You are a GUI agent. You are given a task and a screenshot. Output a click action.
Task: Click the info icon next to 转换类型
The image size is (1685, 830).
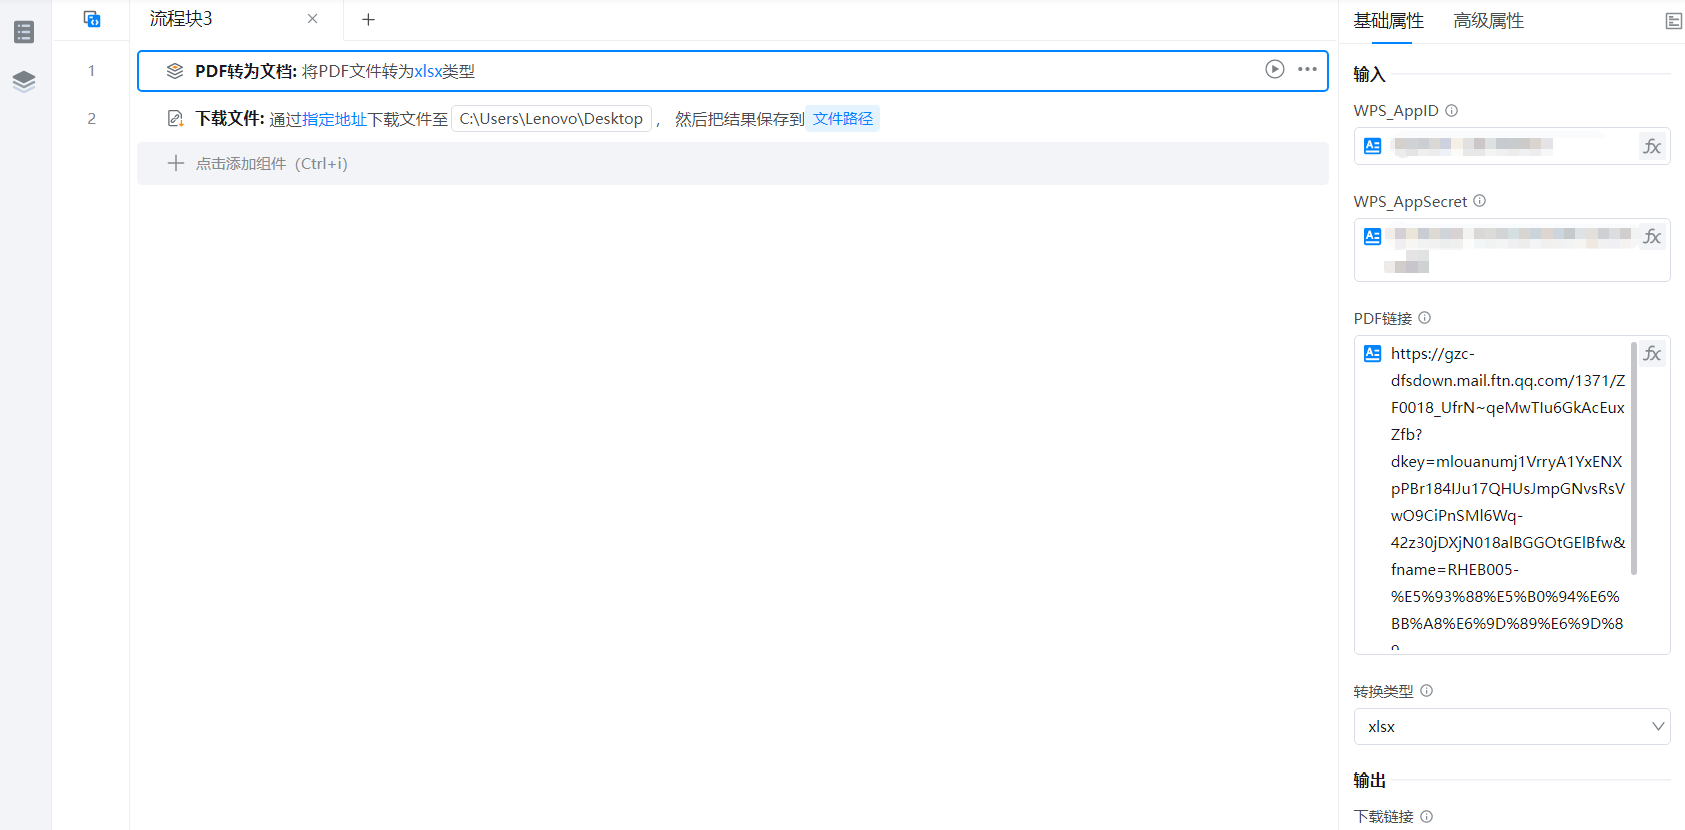click(1427, 691)
